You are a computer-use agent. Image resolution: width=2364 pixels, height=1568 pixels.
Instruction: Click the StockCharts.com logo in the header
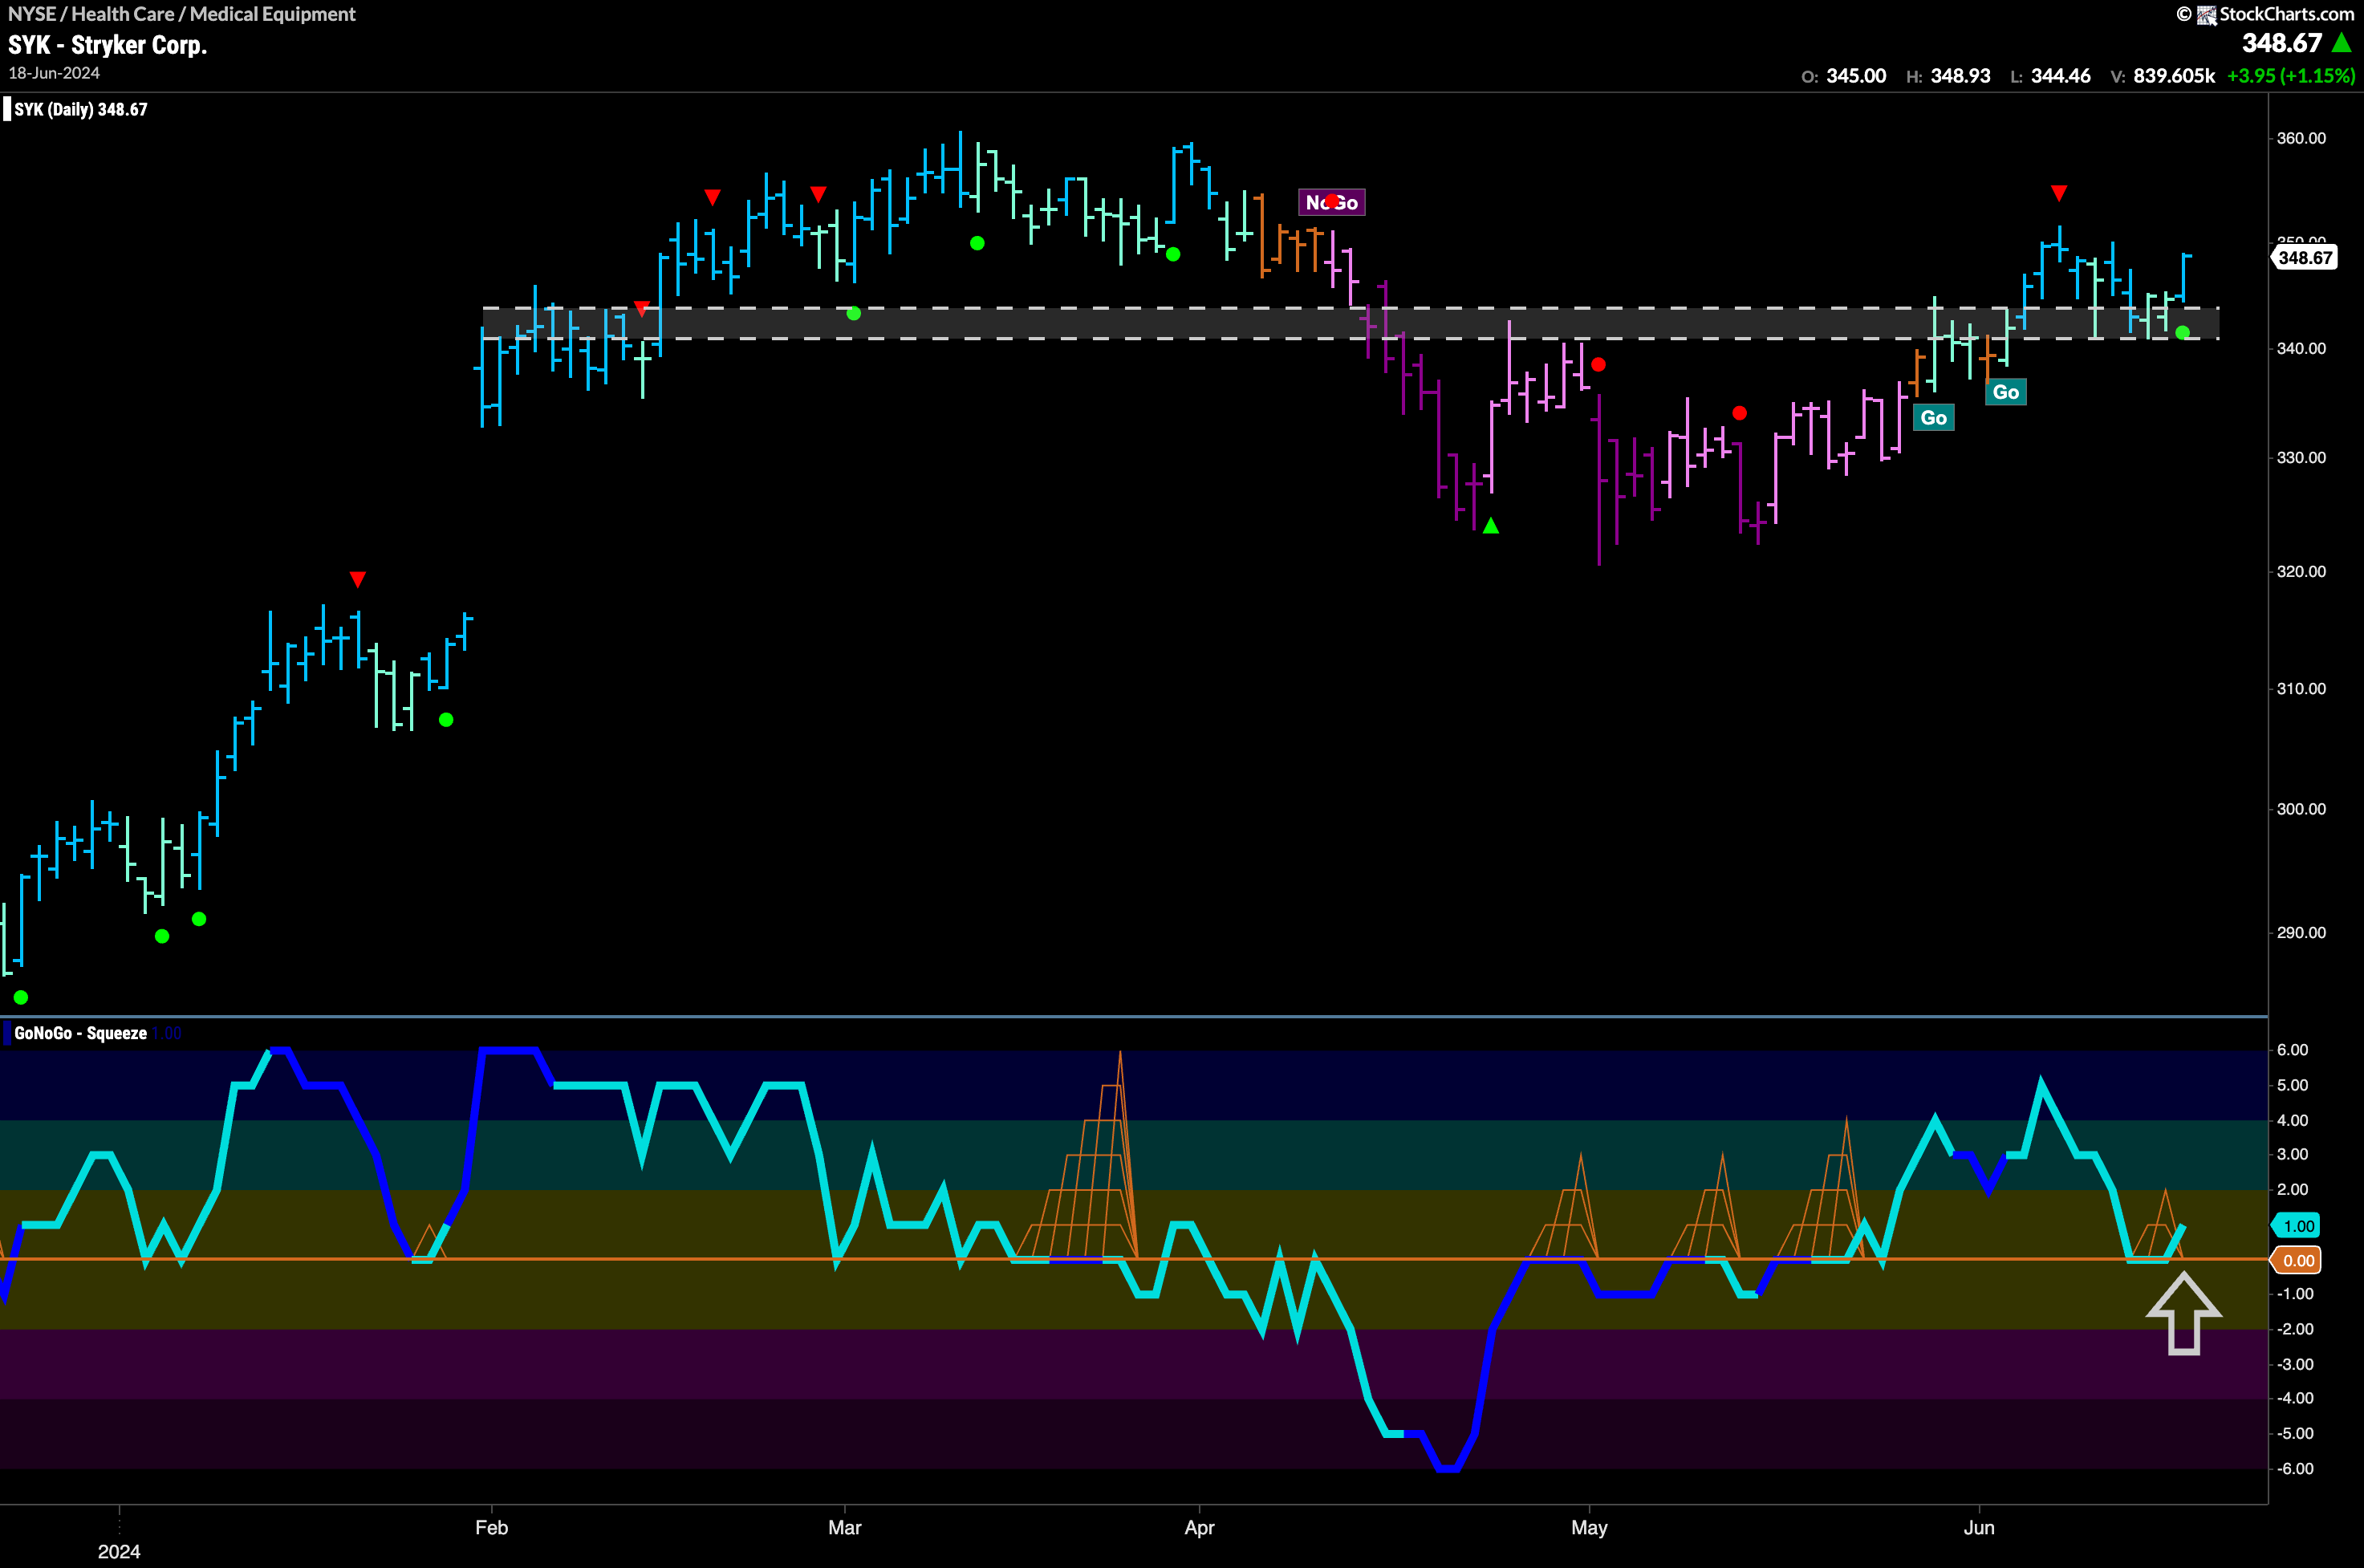point(2264,14)
